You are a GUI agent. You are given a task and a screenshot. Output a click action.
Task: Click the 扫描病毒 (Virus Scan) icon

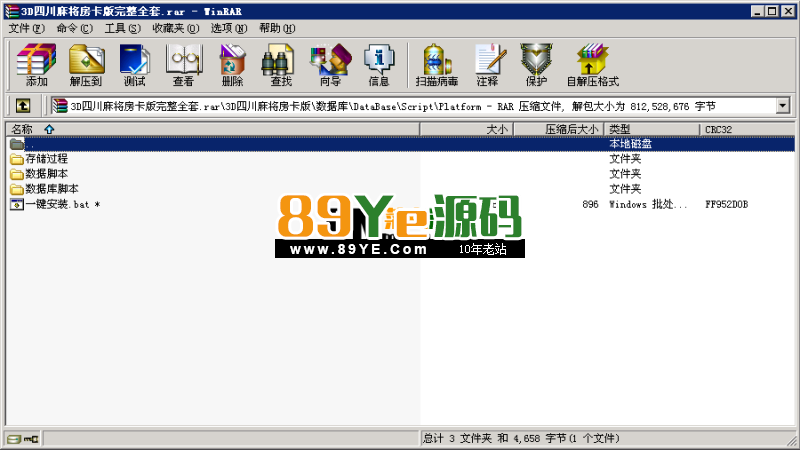437,65
